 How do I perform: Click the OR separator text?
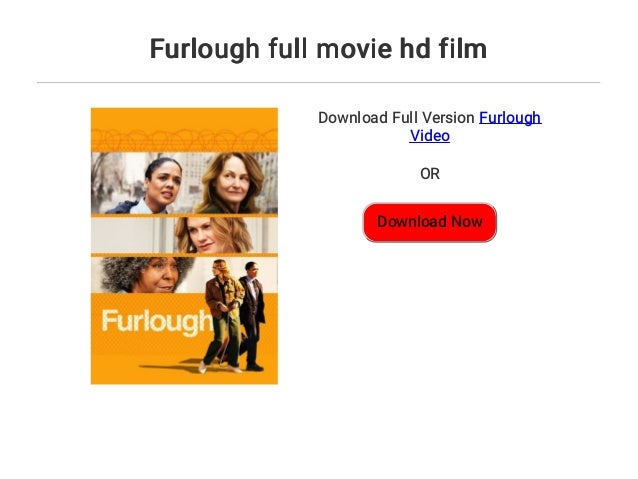(x=430, y=174)
